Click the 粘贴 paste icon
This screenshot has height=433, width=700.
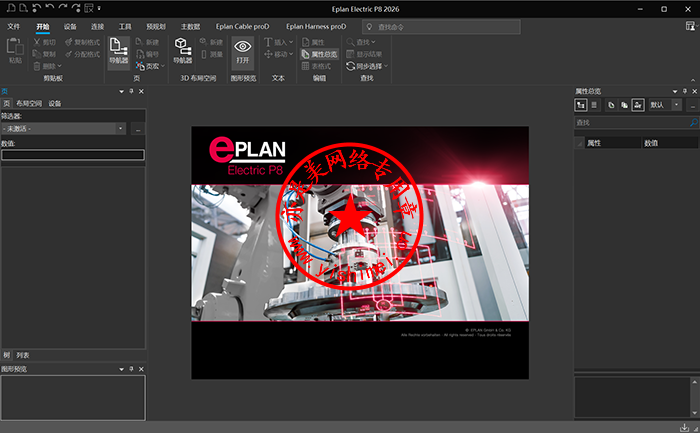coord(14,50)
